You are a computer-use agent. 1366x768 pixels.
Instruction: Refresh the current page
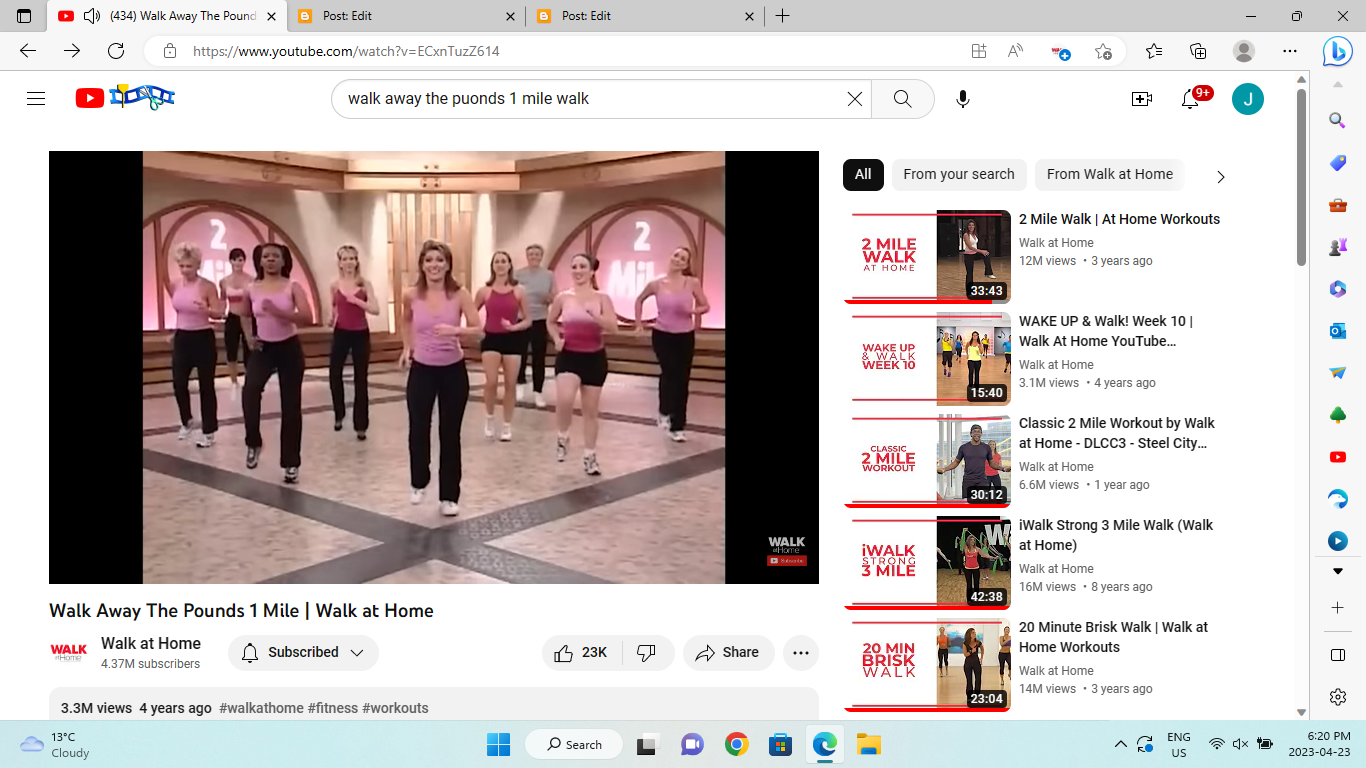pyautogui.click(x=116, y=51)
